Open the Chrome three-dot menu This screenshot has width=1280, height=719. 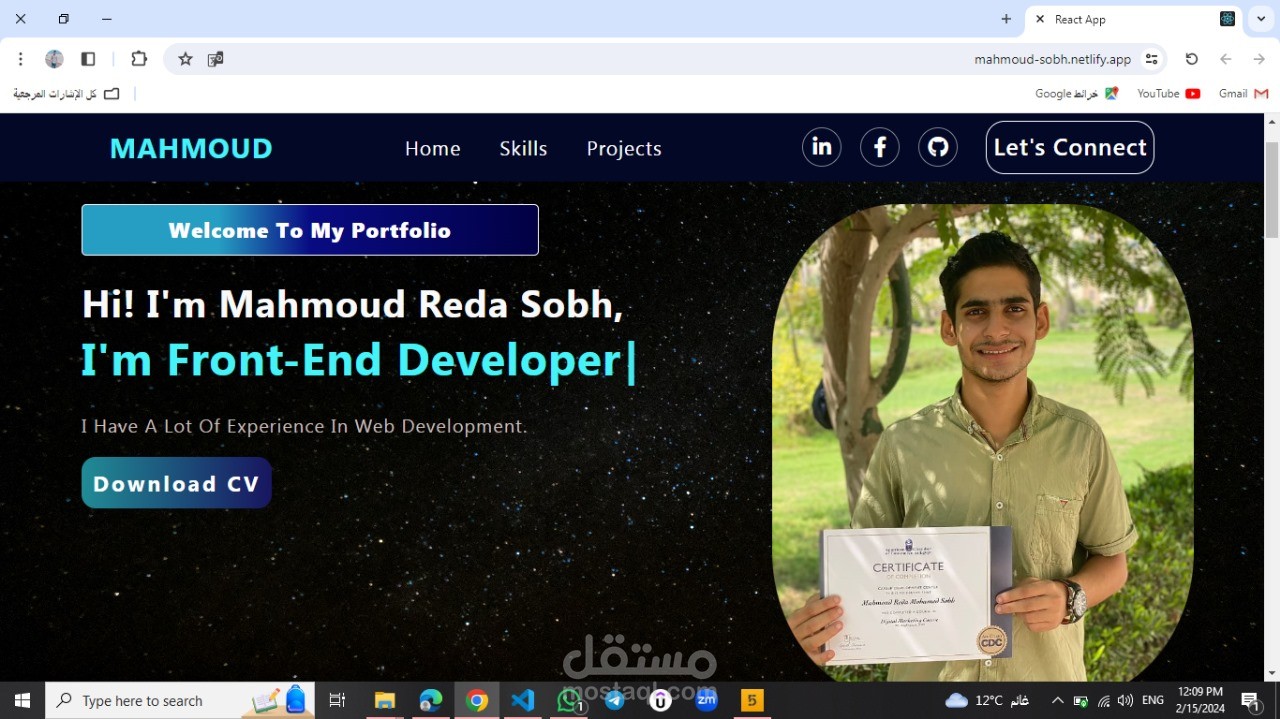point(20,59)
